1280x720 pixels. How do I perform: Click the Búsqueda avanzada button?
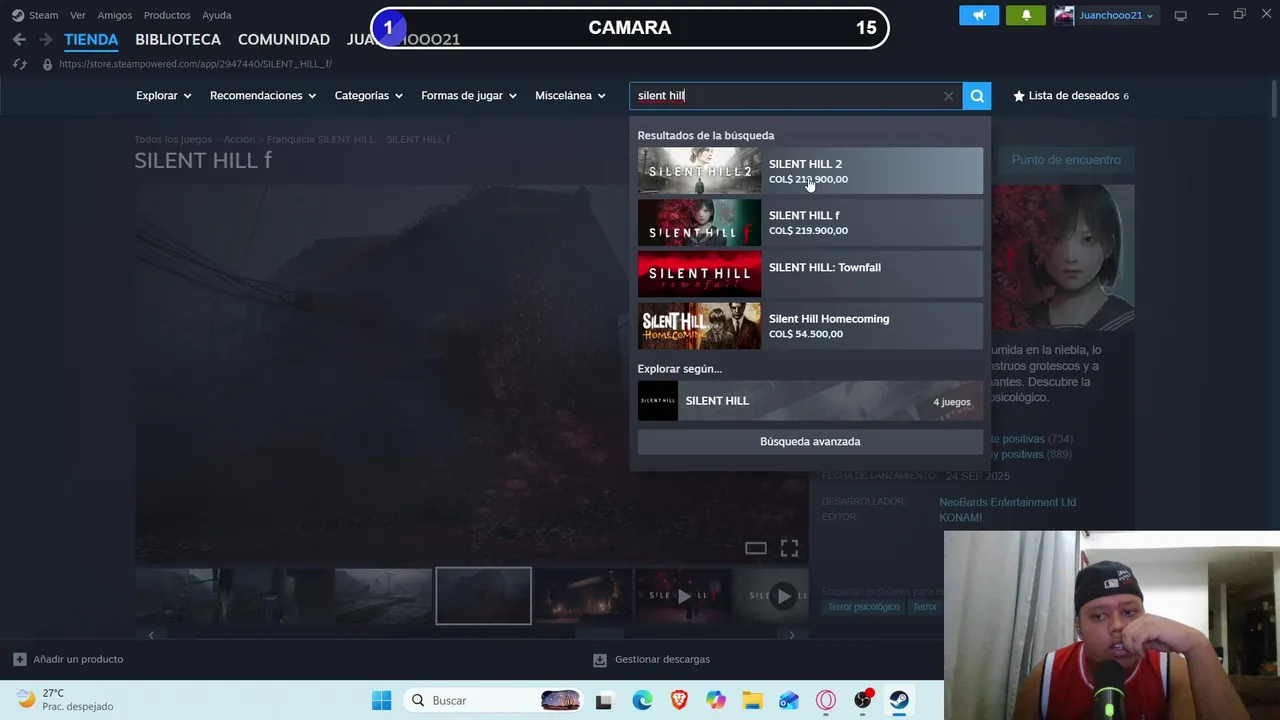[810, 441]
